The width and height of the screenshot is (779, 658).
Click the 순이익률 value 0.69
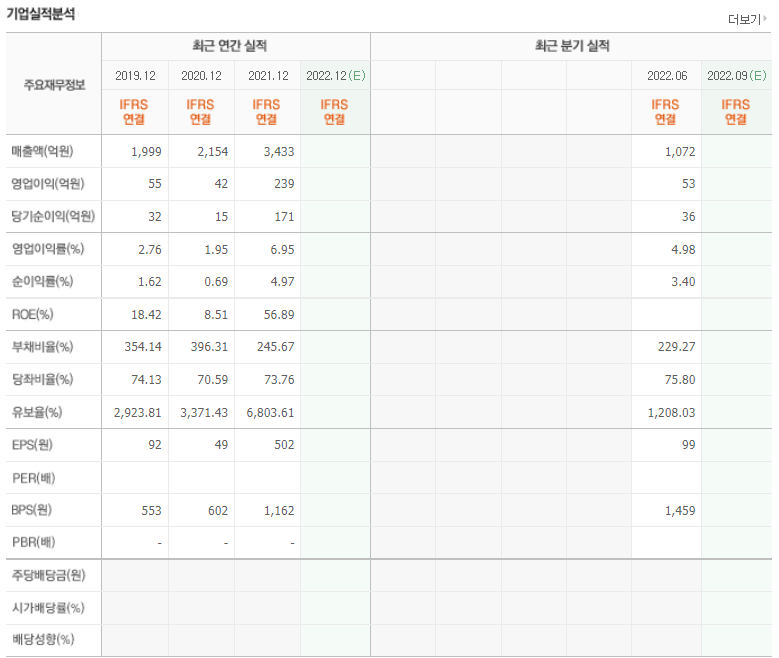click(x=216, y=282)
